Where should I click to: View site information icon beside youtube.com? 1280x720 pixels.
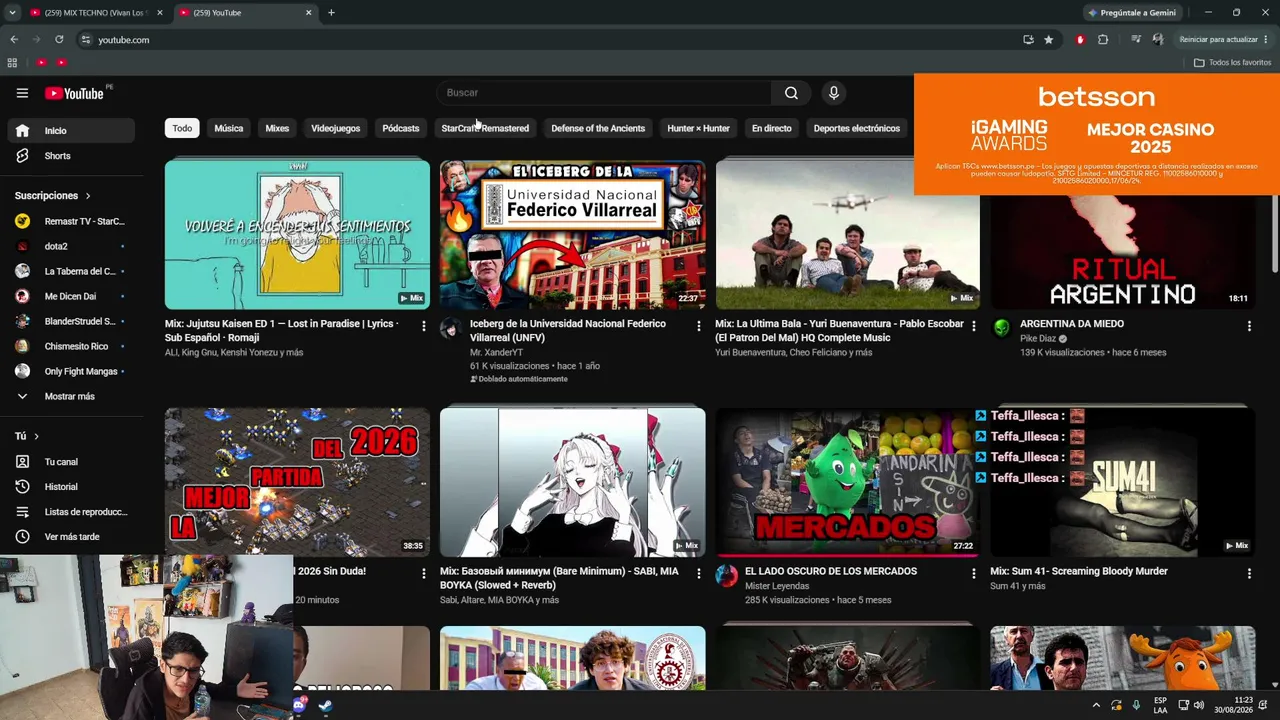pos(86,40)
